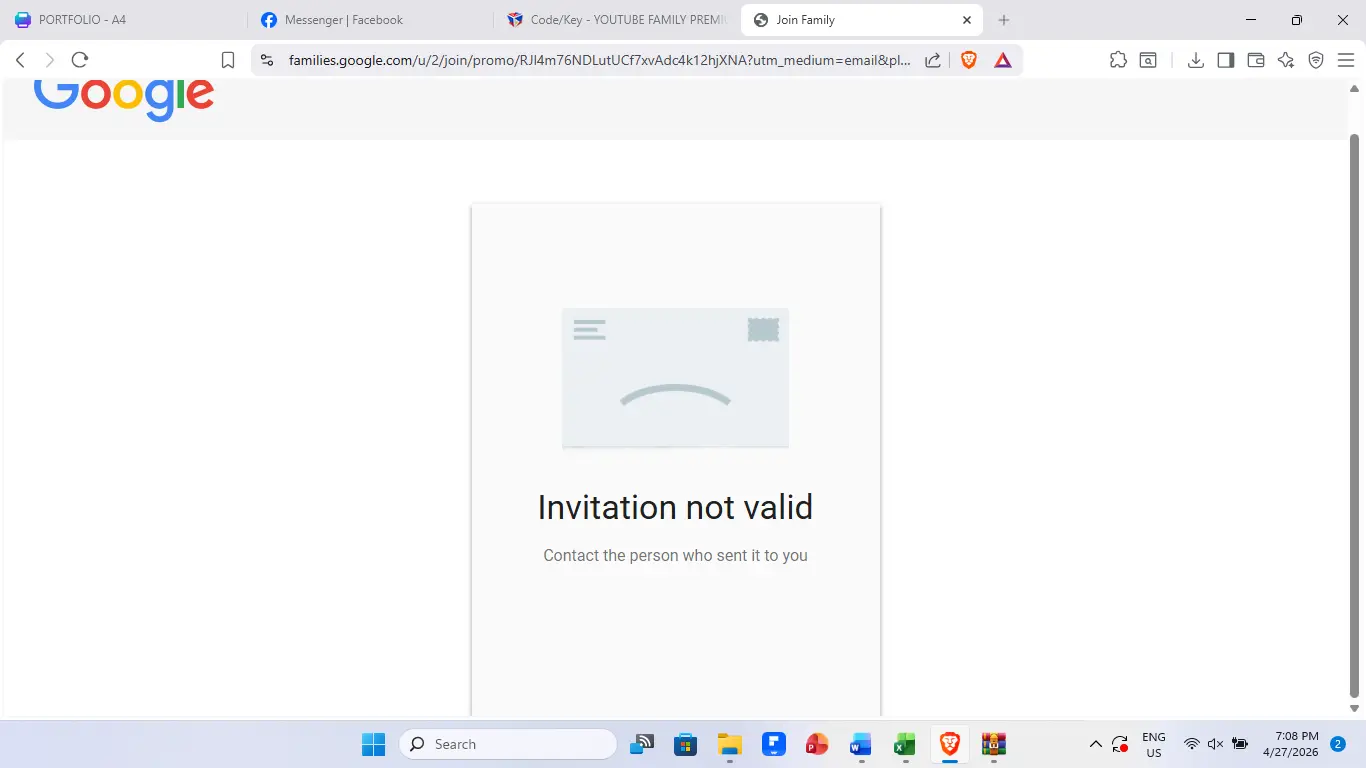The image size is (1366, 768).
Task: Switch ENG US input language
Action: point(1154,745)
